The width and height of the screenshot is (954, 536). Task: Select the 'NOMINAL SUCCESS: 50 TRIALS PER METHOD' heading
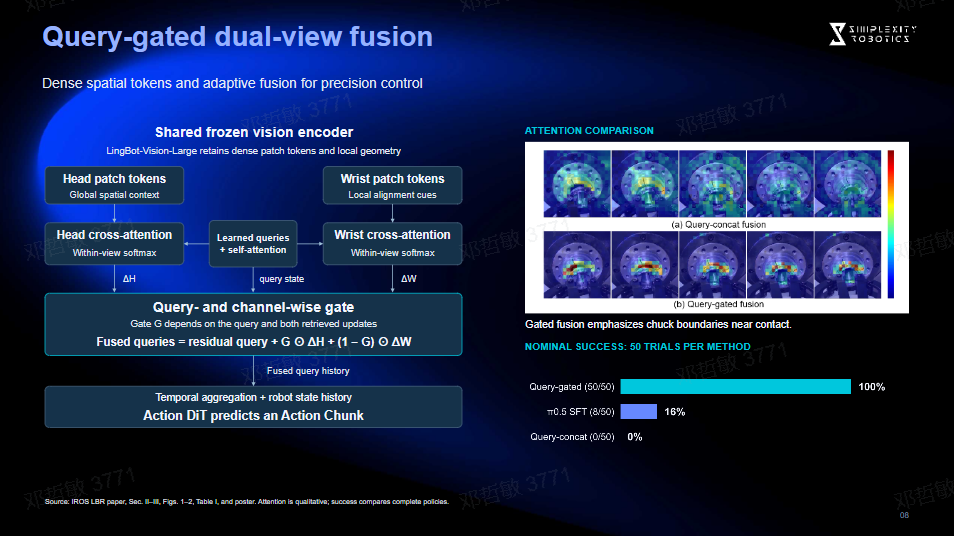638,347
